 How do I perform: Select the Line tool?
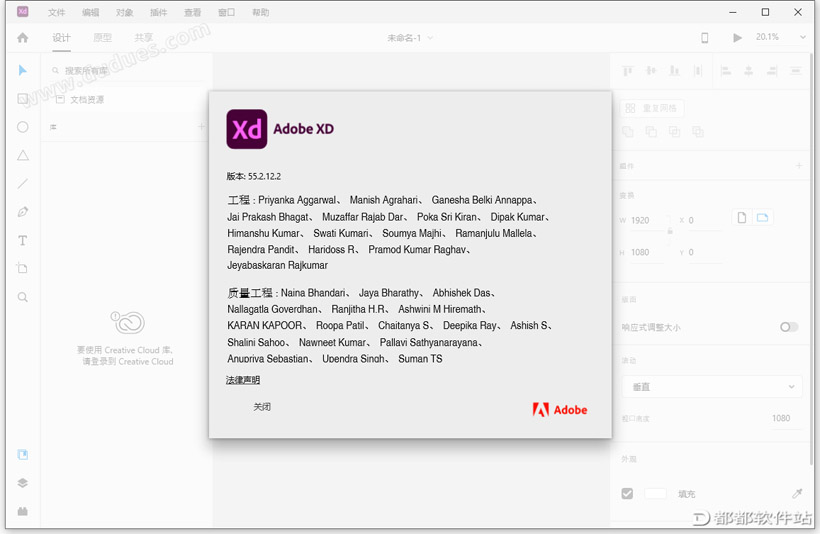point(22,184)
